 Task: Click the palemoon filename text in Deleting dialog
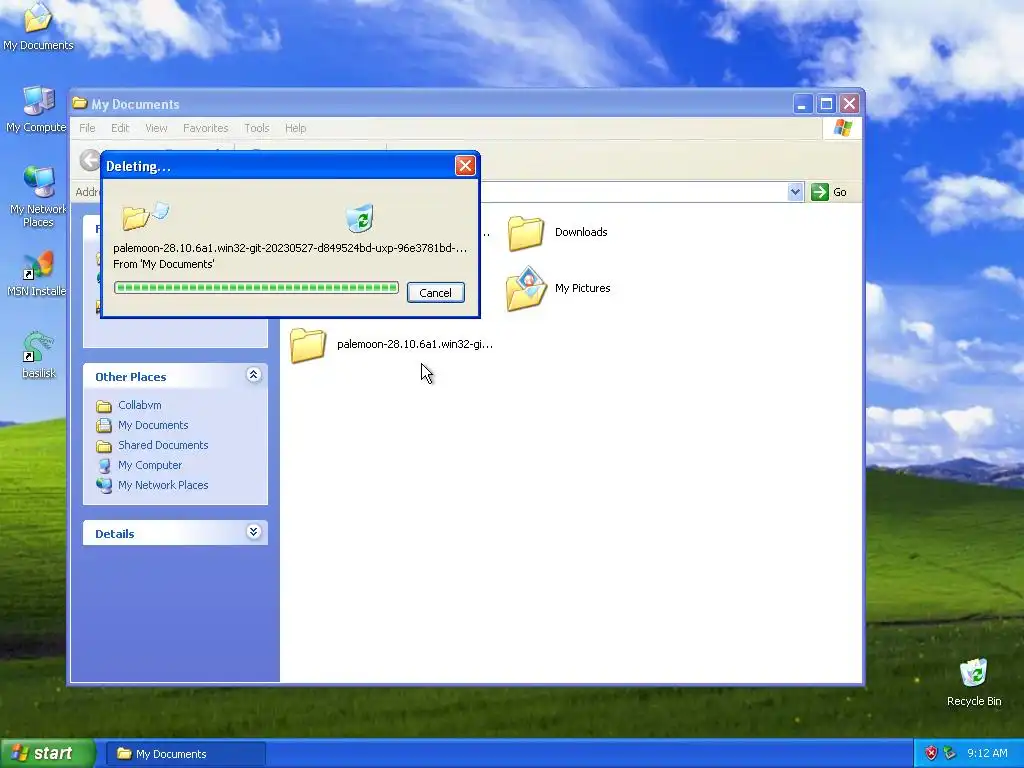pyautogui.click(x=290, y=248)
